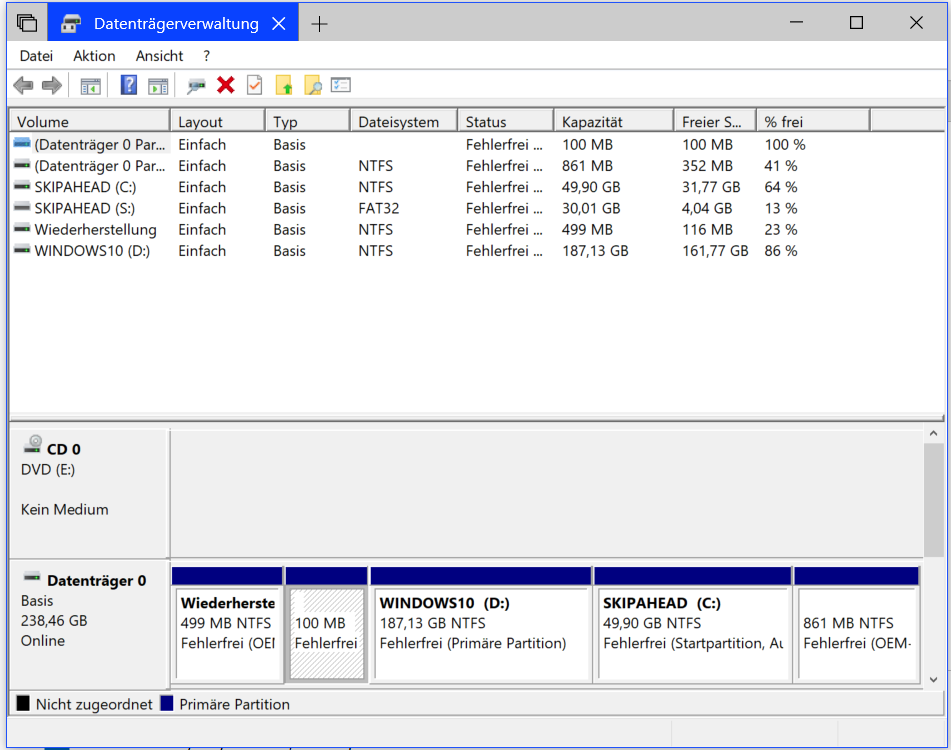This screenshot has height=750, width=951.
Task: Click the folder with green arrow icon
Action: pos(284,85)
